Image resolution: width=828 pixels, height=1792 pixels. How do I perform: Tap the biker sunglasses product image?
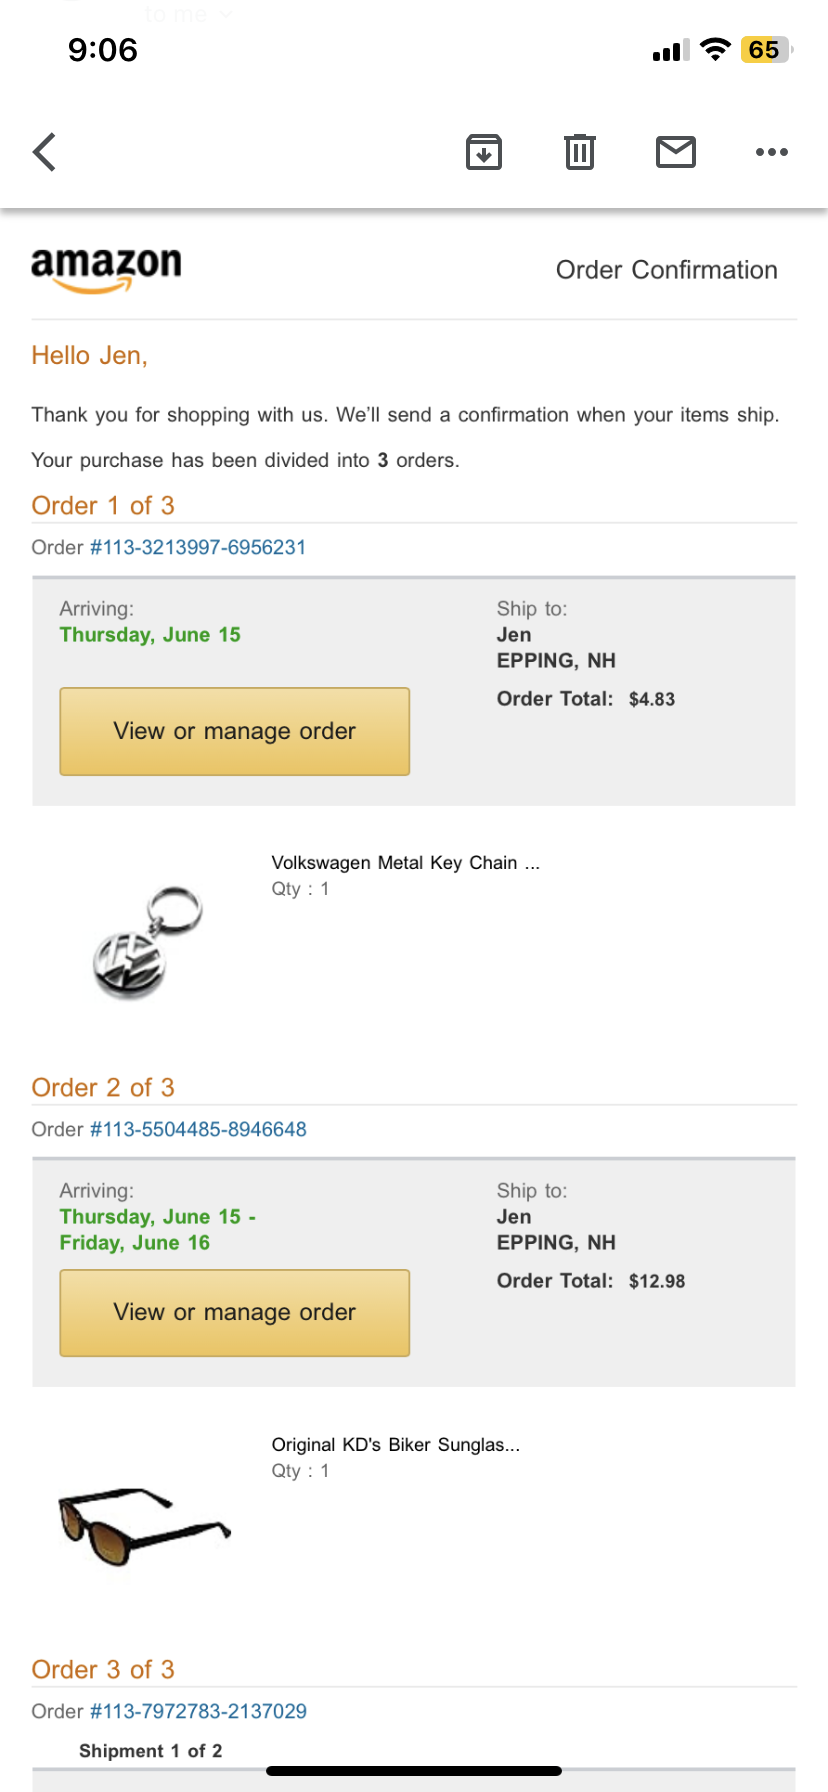coord(144,1524)
